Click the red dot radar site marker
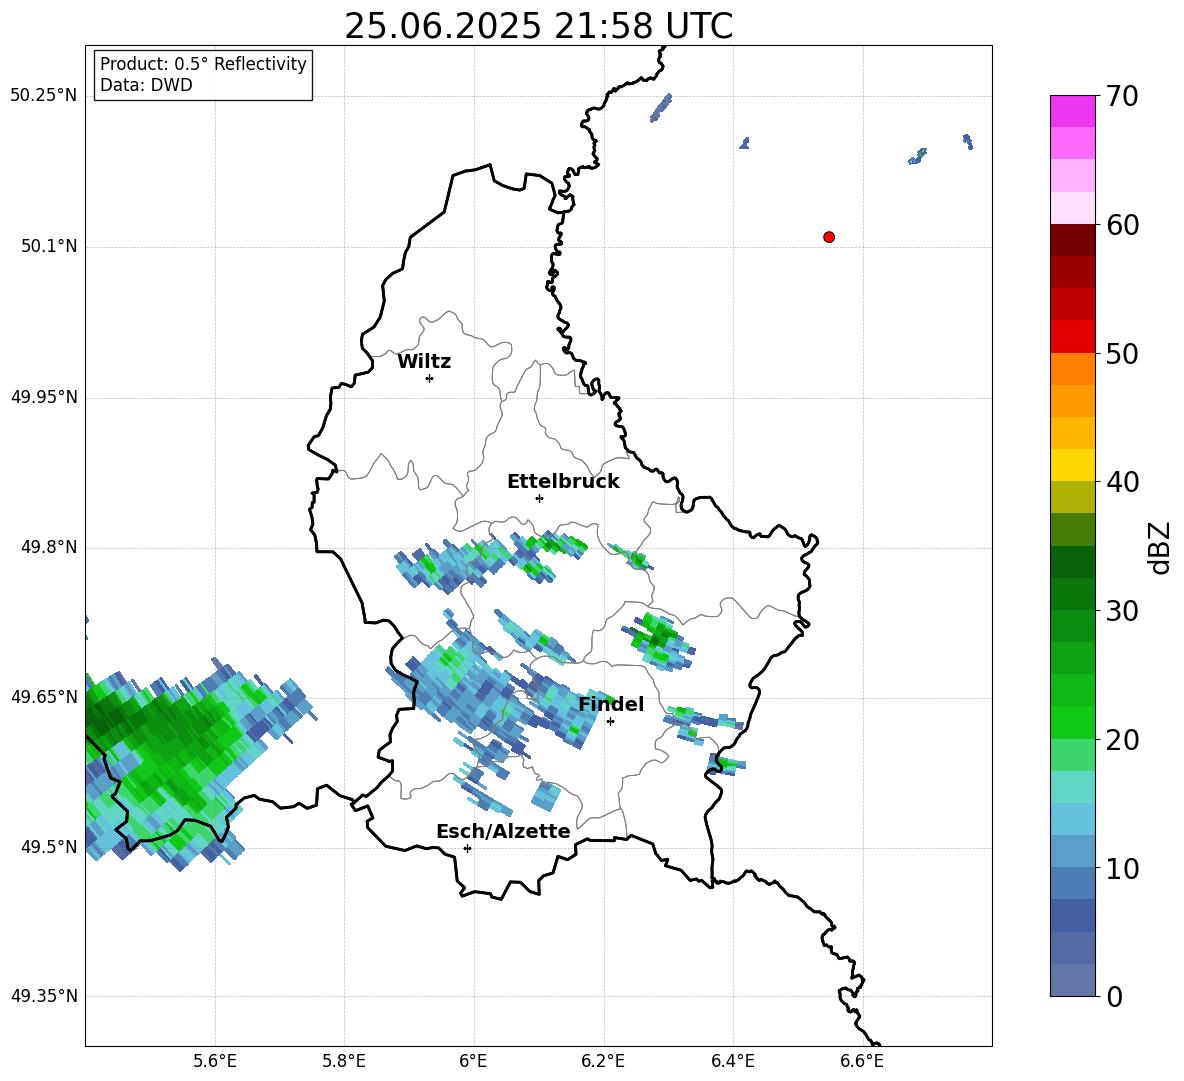The height and width of the screenshot is (1081, 1184). click(828, 237)
